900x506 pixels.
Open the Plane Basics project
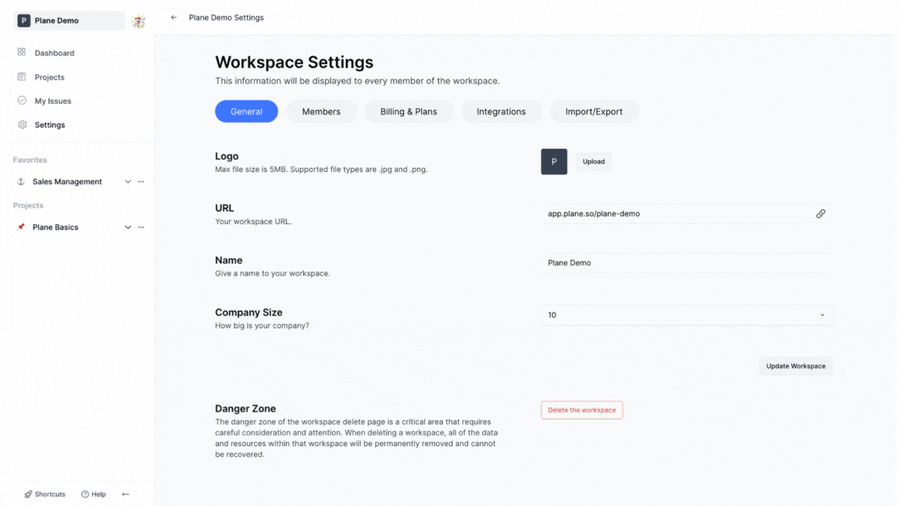pyautogui.click(x=55, y=227)
